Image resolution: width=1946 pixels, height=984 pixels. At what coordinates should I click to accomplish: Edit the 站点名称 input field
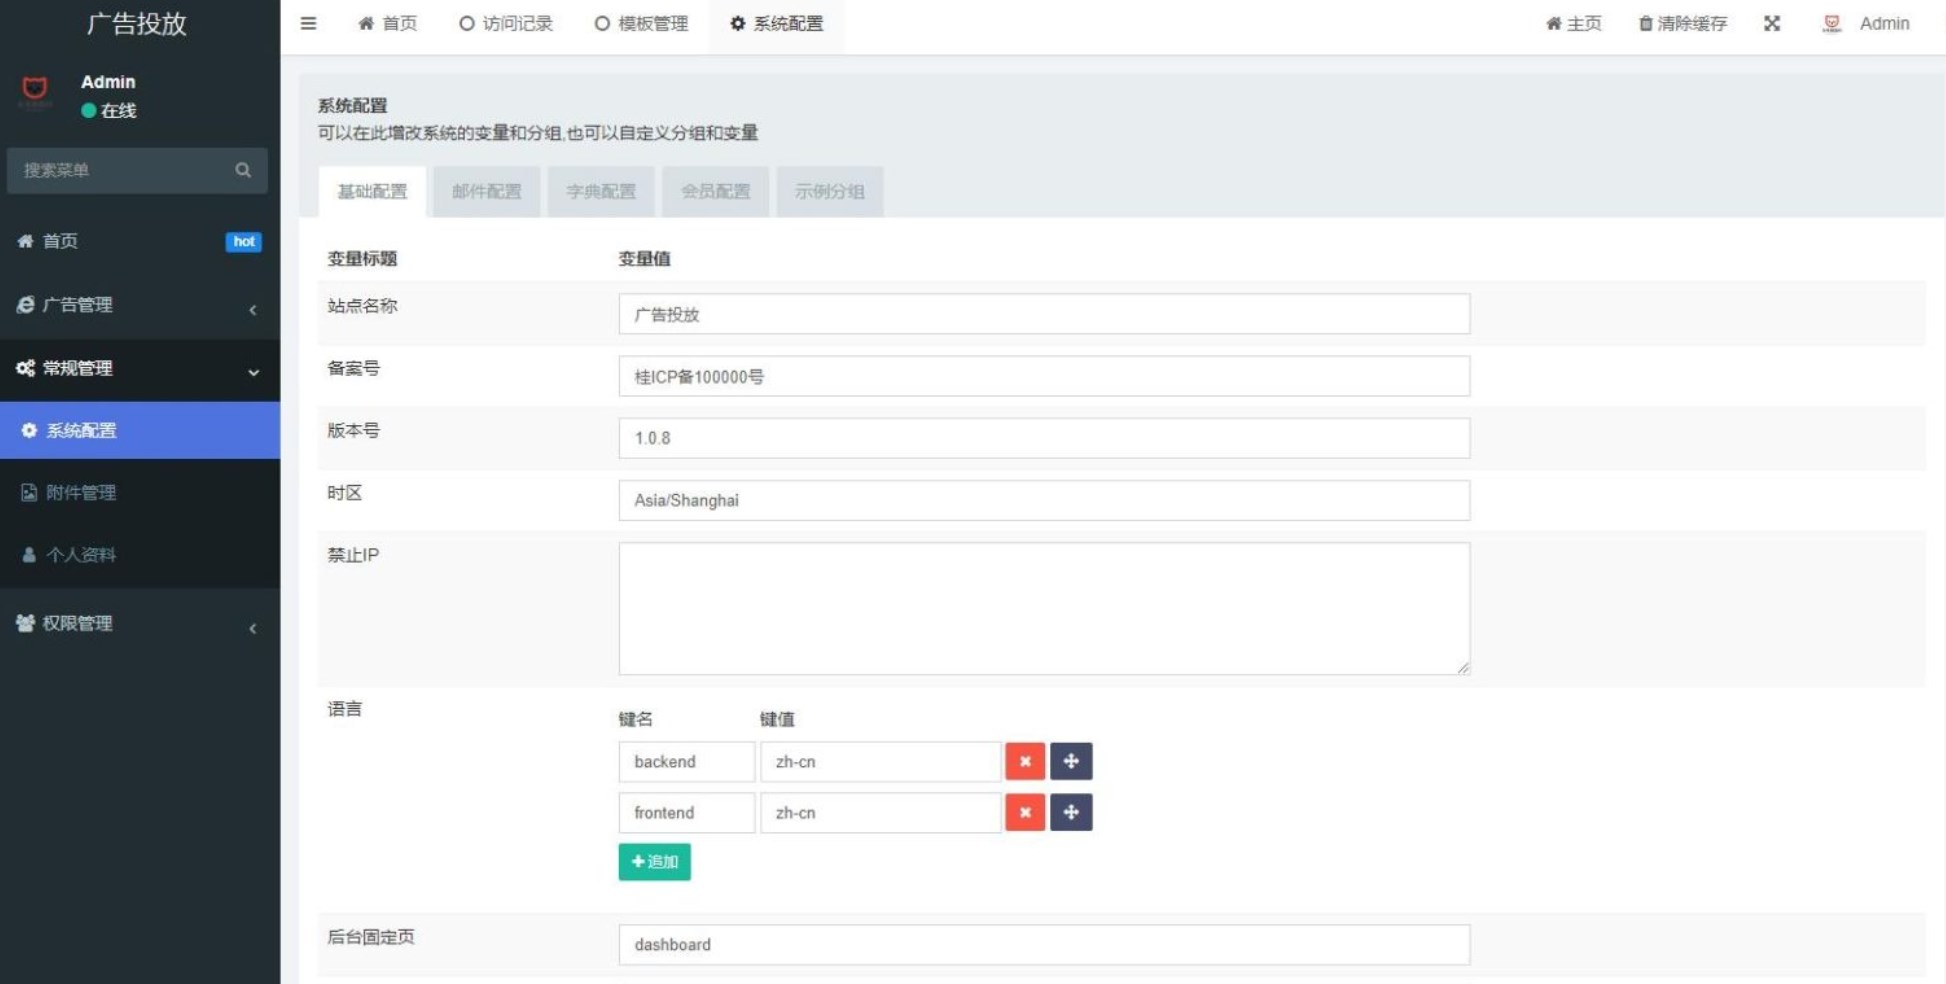[x=1044, y=314]
